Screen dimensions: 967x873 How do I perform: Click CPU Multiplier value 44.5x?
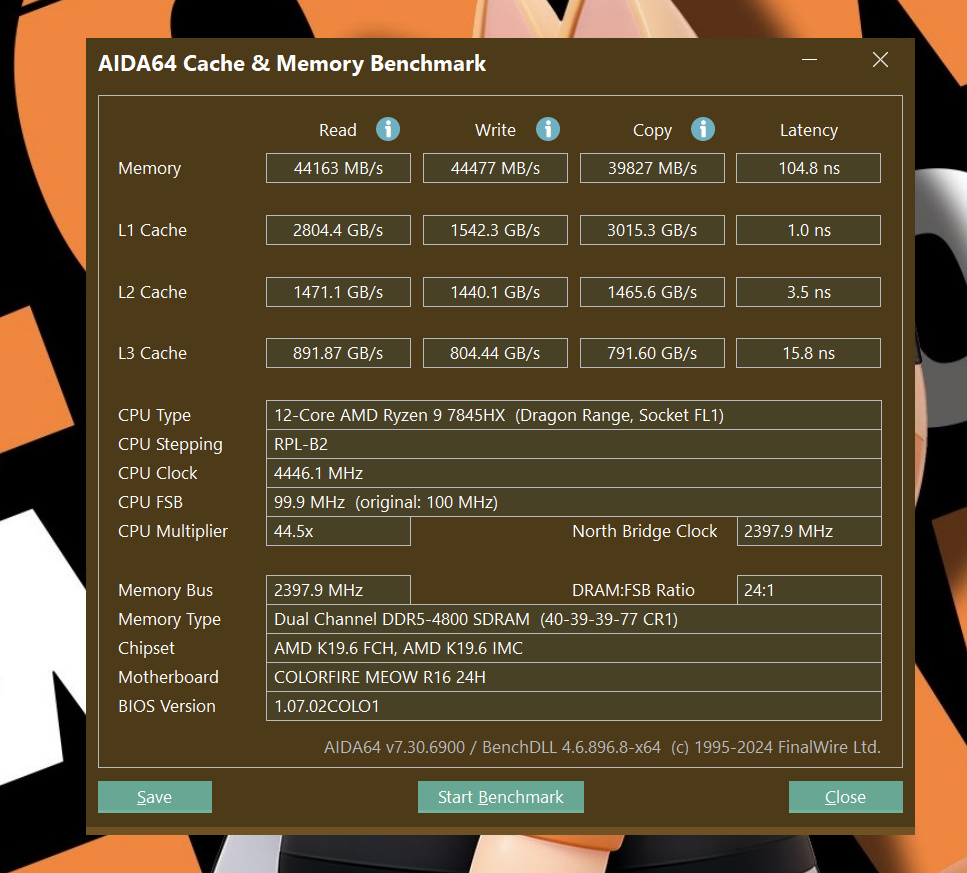click(338, 531)
